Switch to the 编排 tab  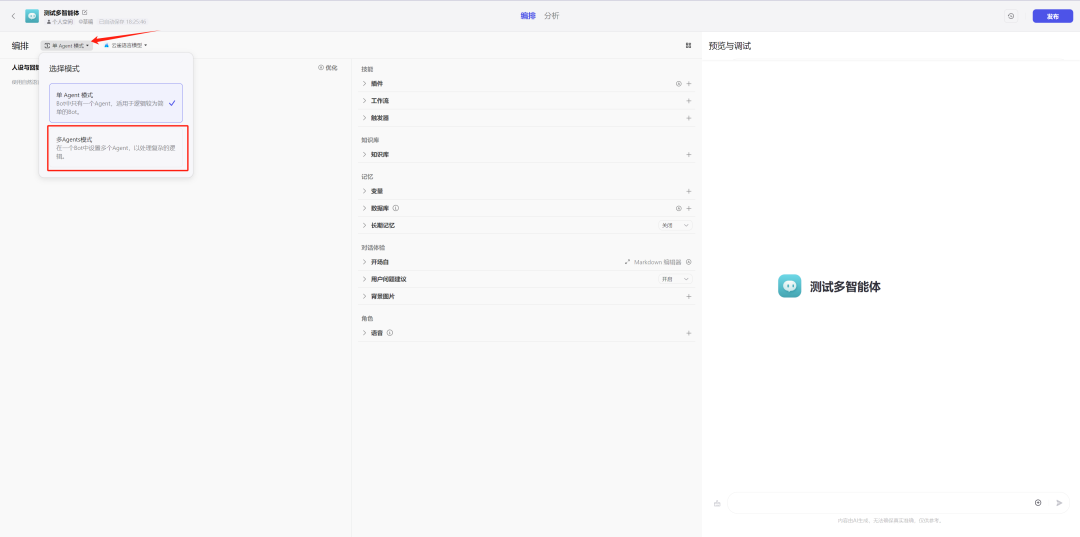pyautogui.click(x=528, y=16)
